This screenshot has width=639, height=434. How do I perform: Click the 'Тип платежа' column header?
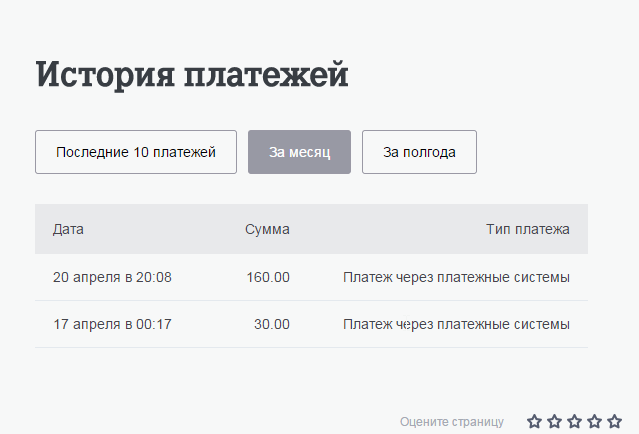528,229
